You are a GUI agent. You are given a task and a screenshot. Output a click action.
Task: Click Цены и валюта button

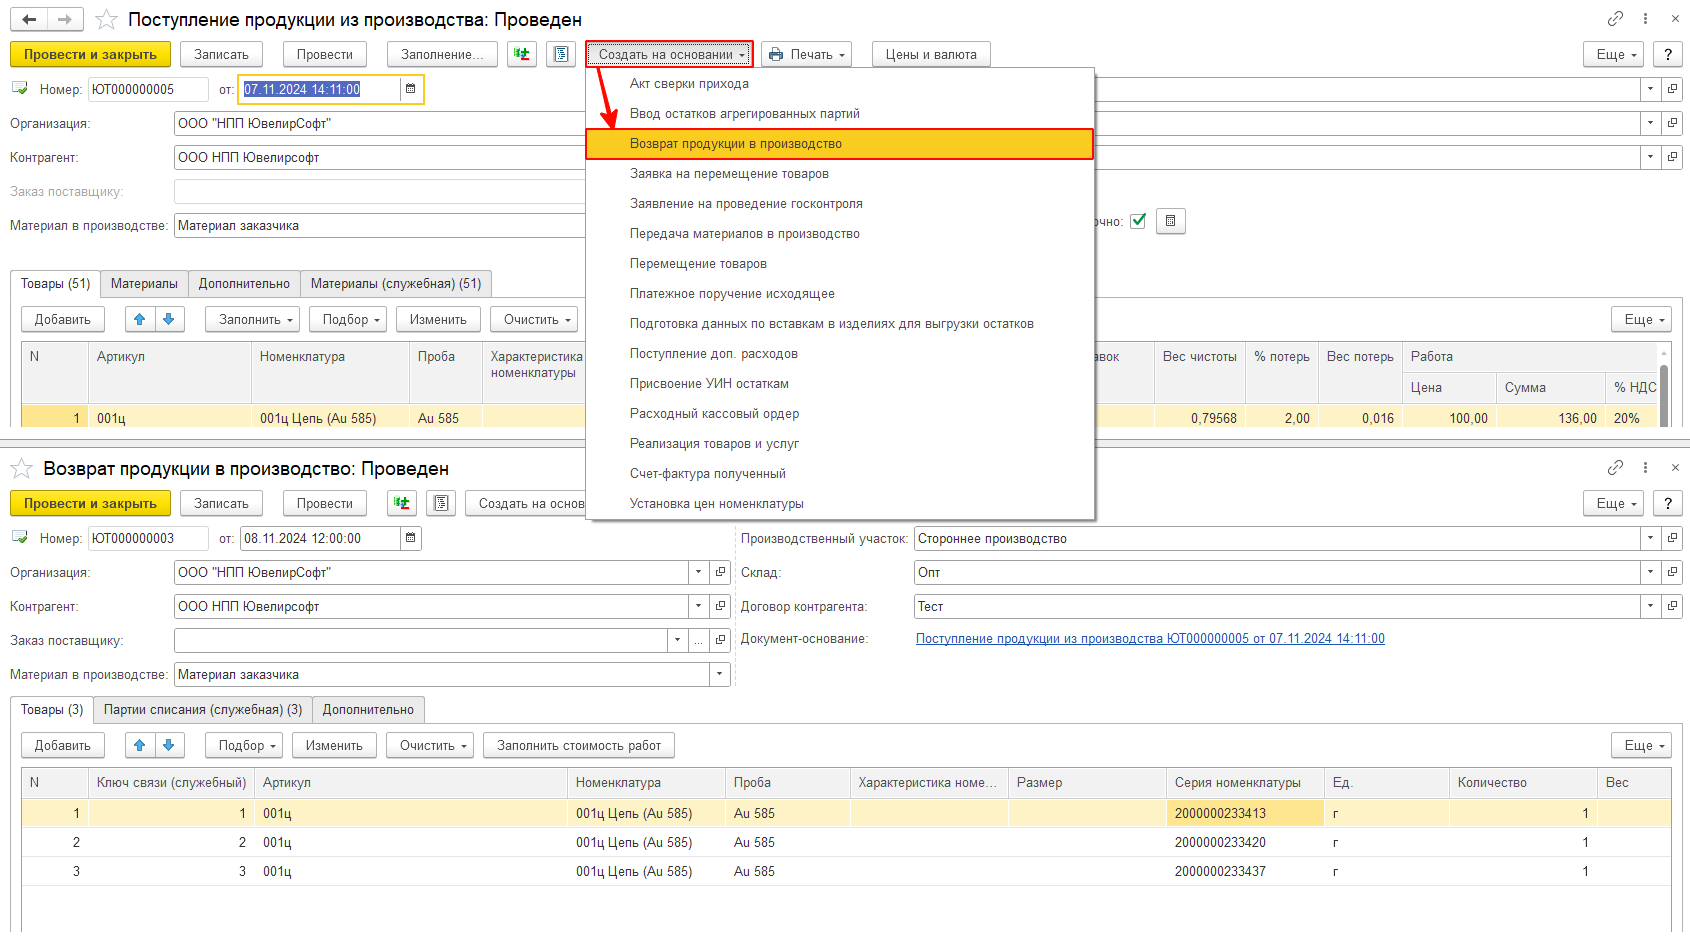point(931,54)
